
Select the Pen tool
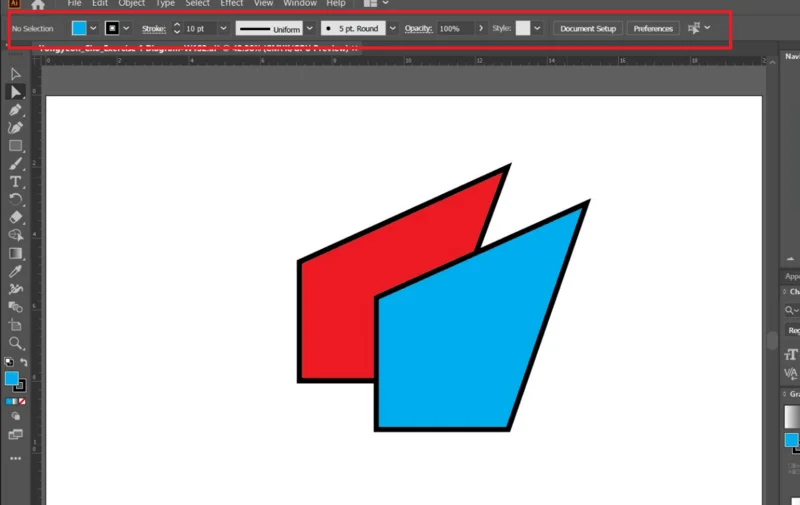15,110
